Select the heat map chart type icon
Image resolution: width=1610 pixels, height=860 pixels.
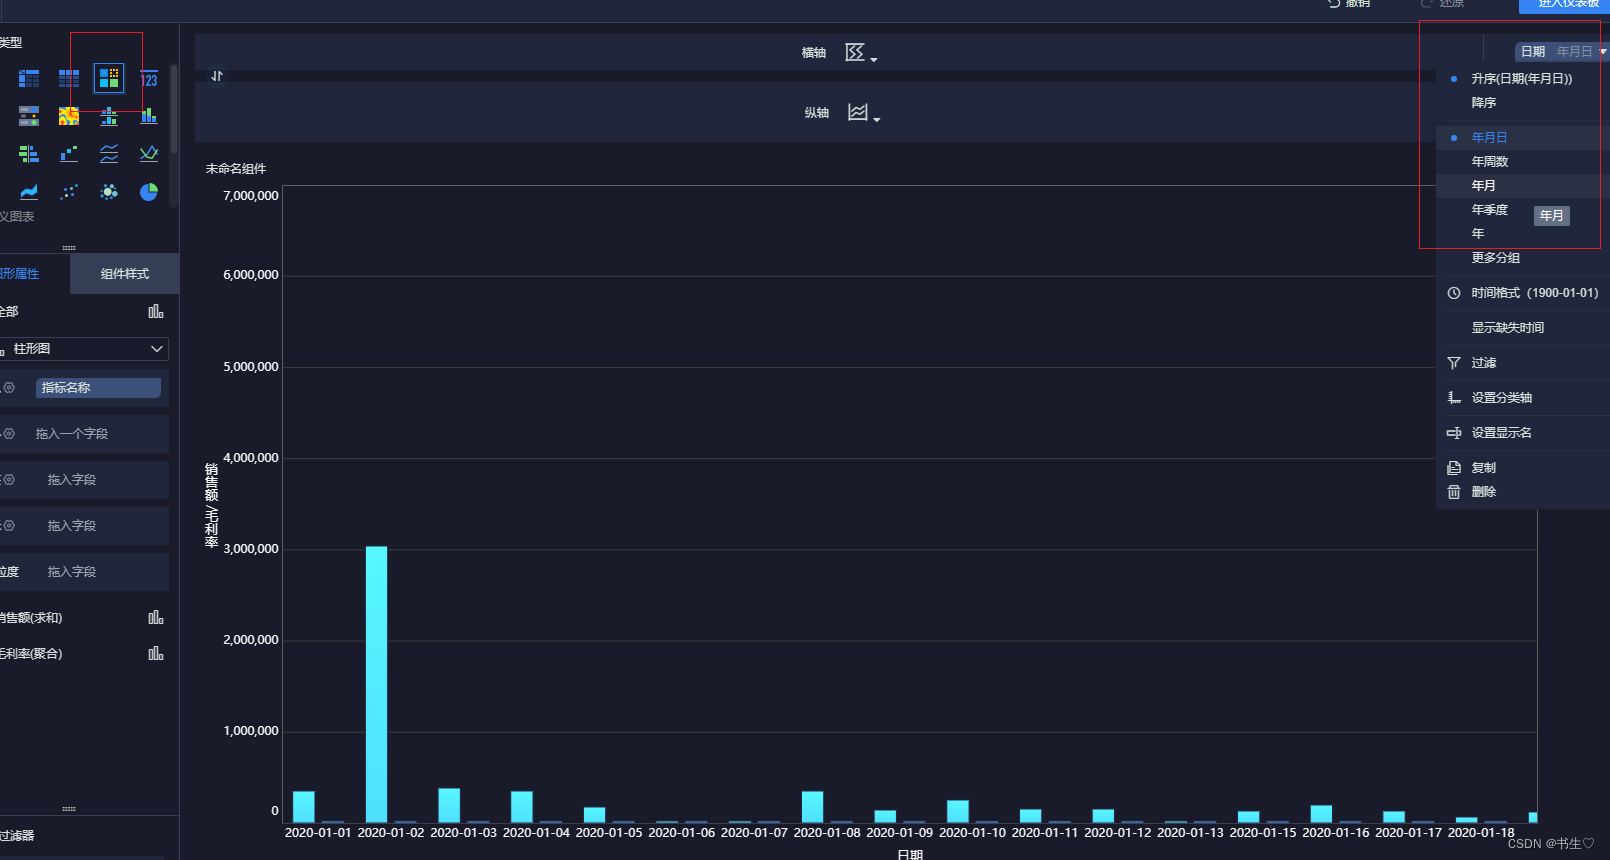69,116
